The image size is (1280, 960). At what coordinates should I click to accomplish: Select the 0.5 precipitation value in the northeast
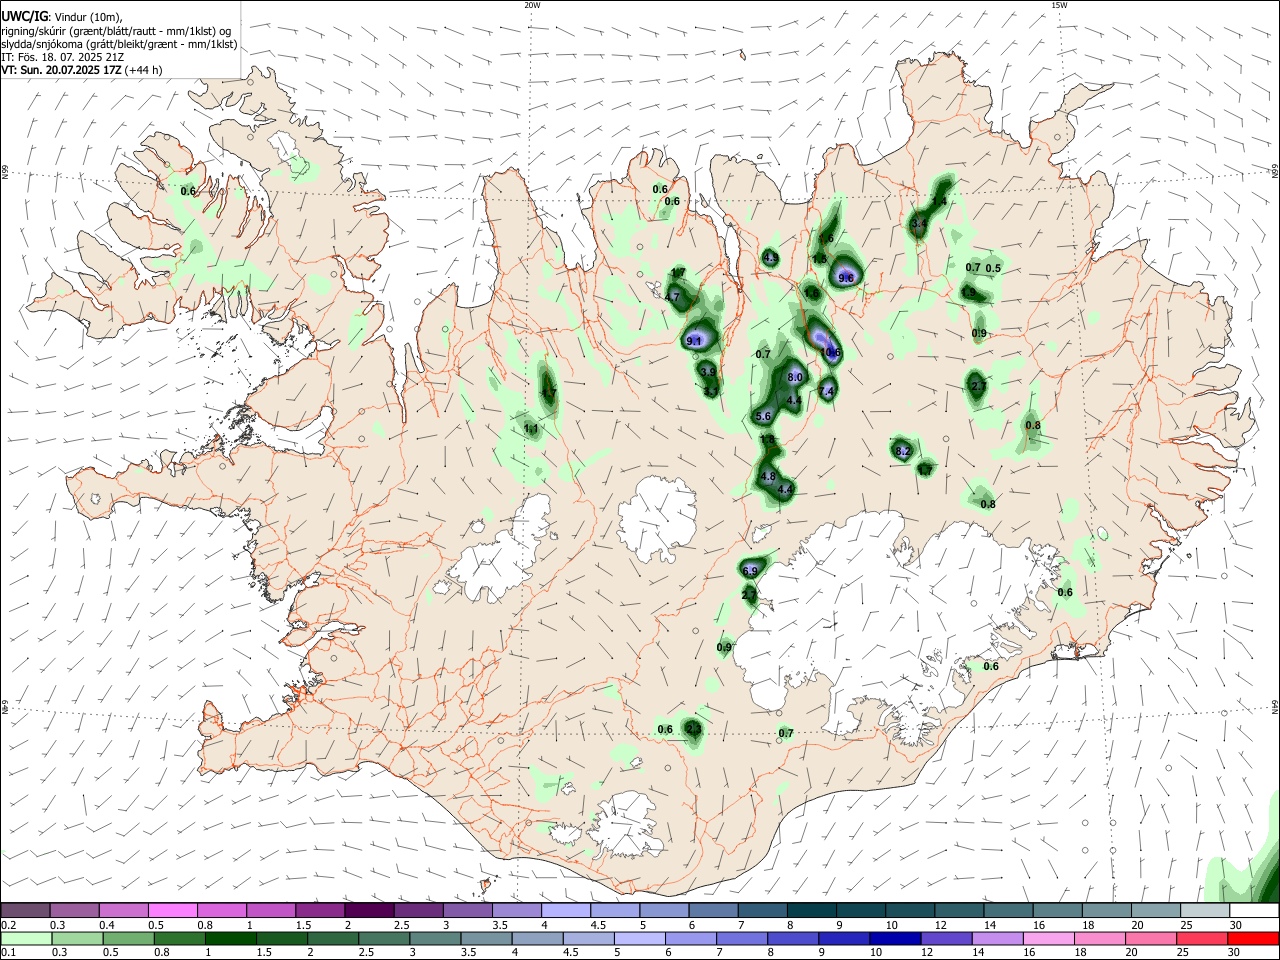(x=994, y=268)
